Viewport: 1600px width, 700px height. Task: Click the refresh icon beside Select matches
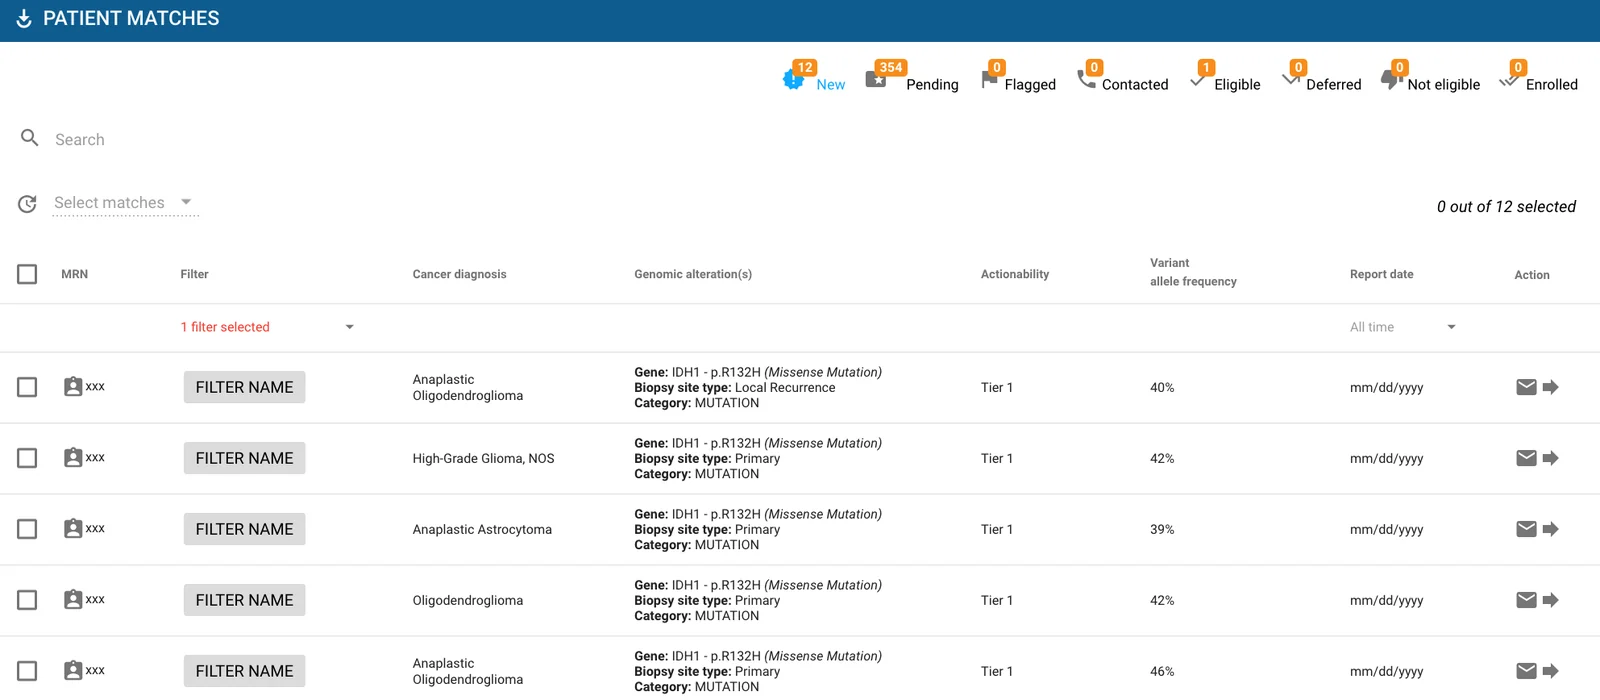[x=28, y=204]
